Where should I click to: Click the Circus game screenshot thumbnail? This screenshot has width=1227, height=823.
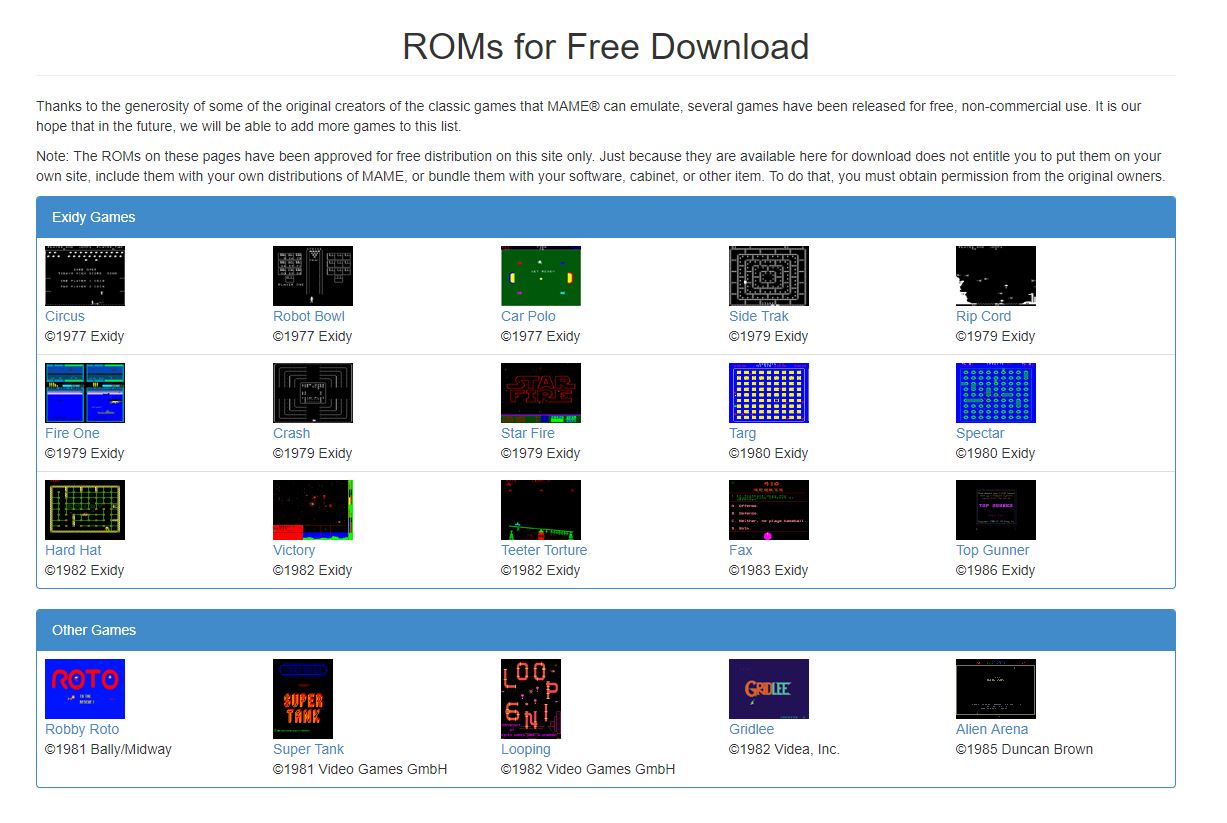(x=85, y=276)
